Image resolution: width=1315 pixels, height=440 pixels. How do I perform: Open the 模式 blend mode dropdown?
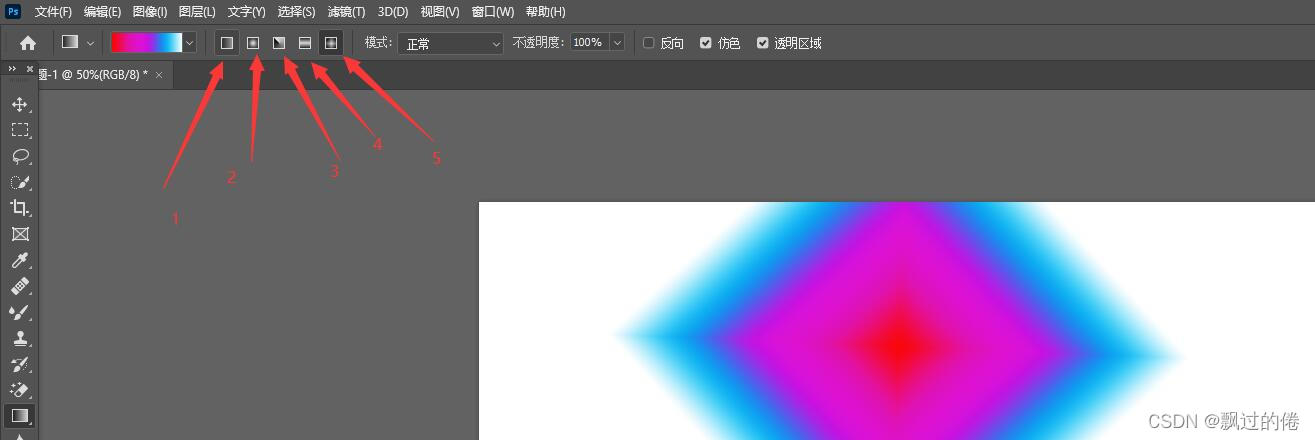[x=451, y=43]
